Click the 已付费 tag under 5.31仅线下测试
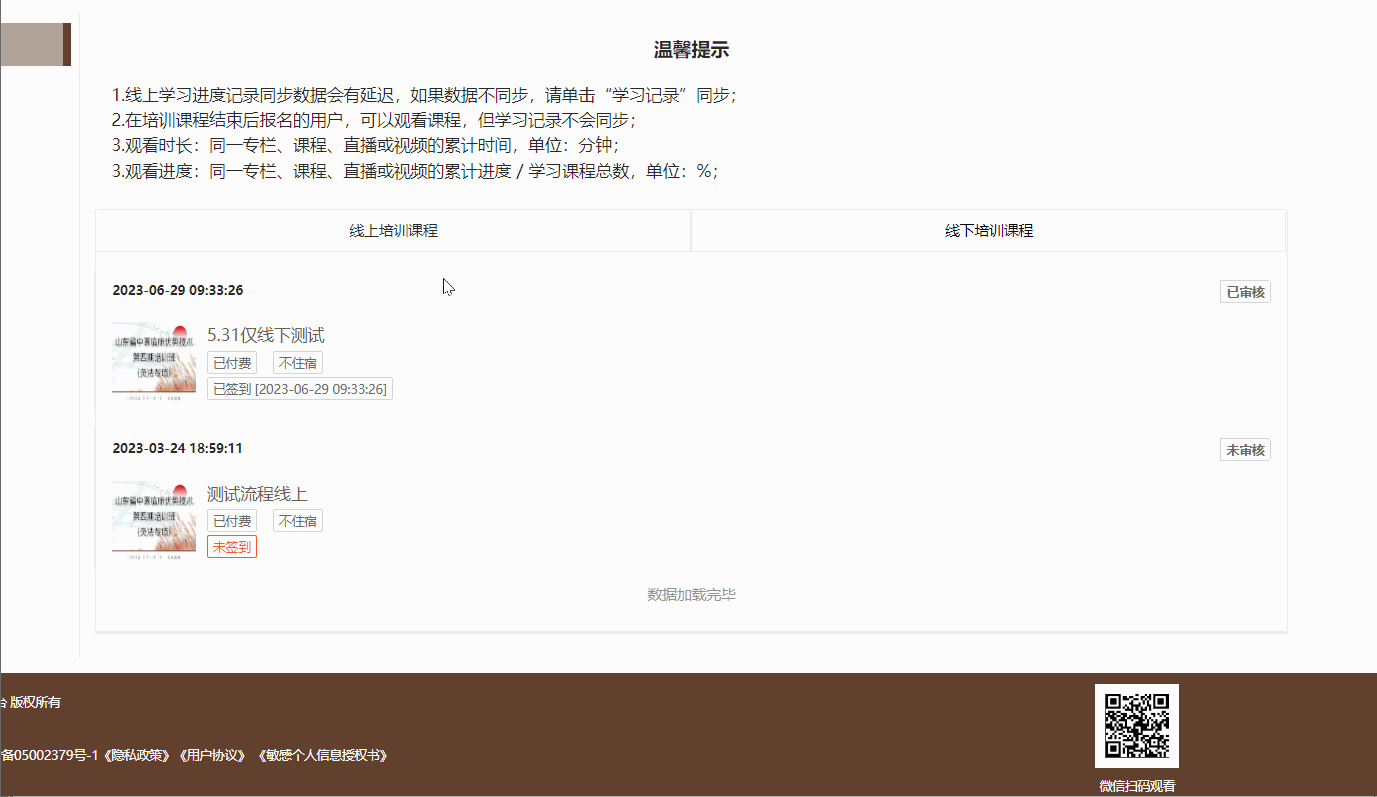The width and height of the screenshot is (1377, 797). point(232,362)
